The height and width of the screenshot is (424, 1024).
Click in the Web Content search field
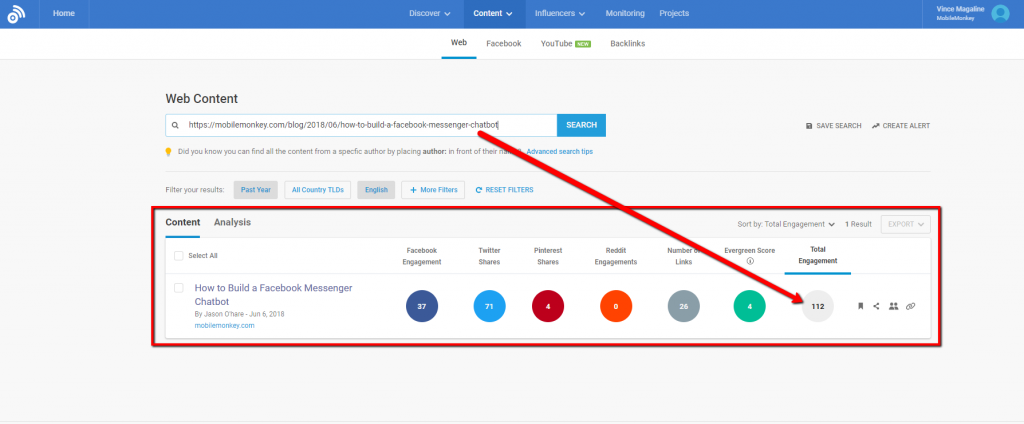361,125
